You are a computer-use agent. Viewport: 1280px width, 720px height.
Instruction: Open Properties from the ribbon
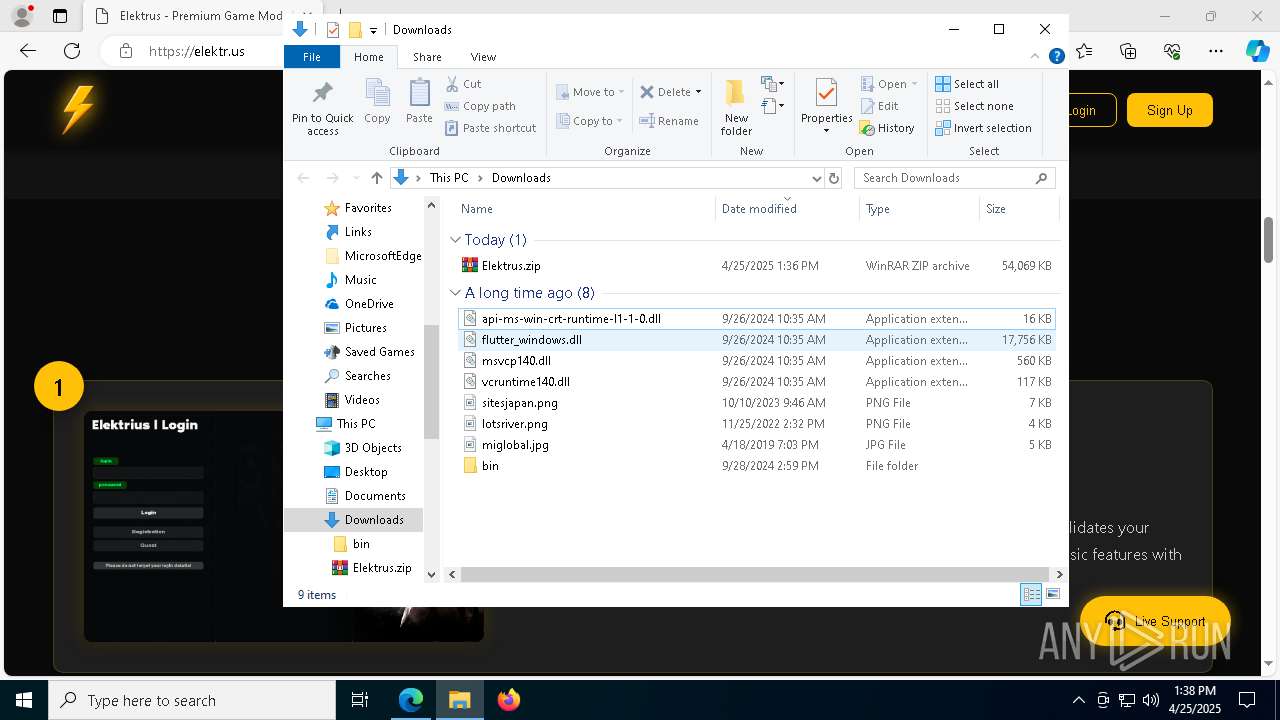point(826,105)
